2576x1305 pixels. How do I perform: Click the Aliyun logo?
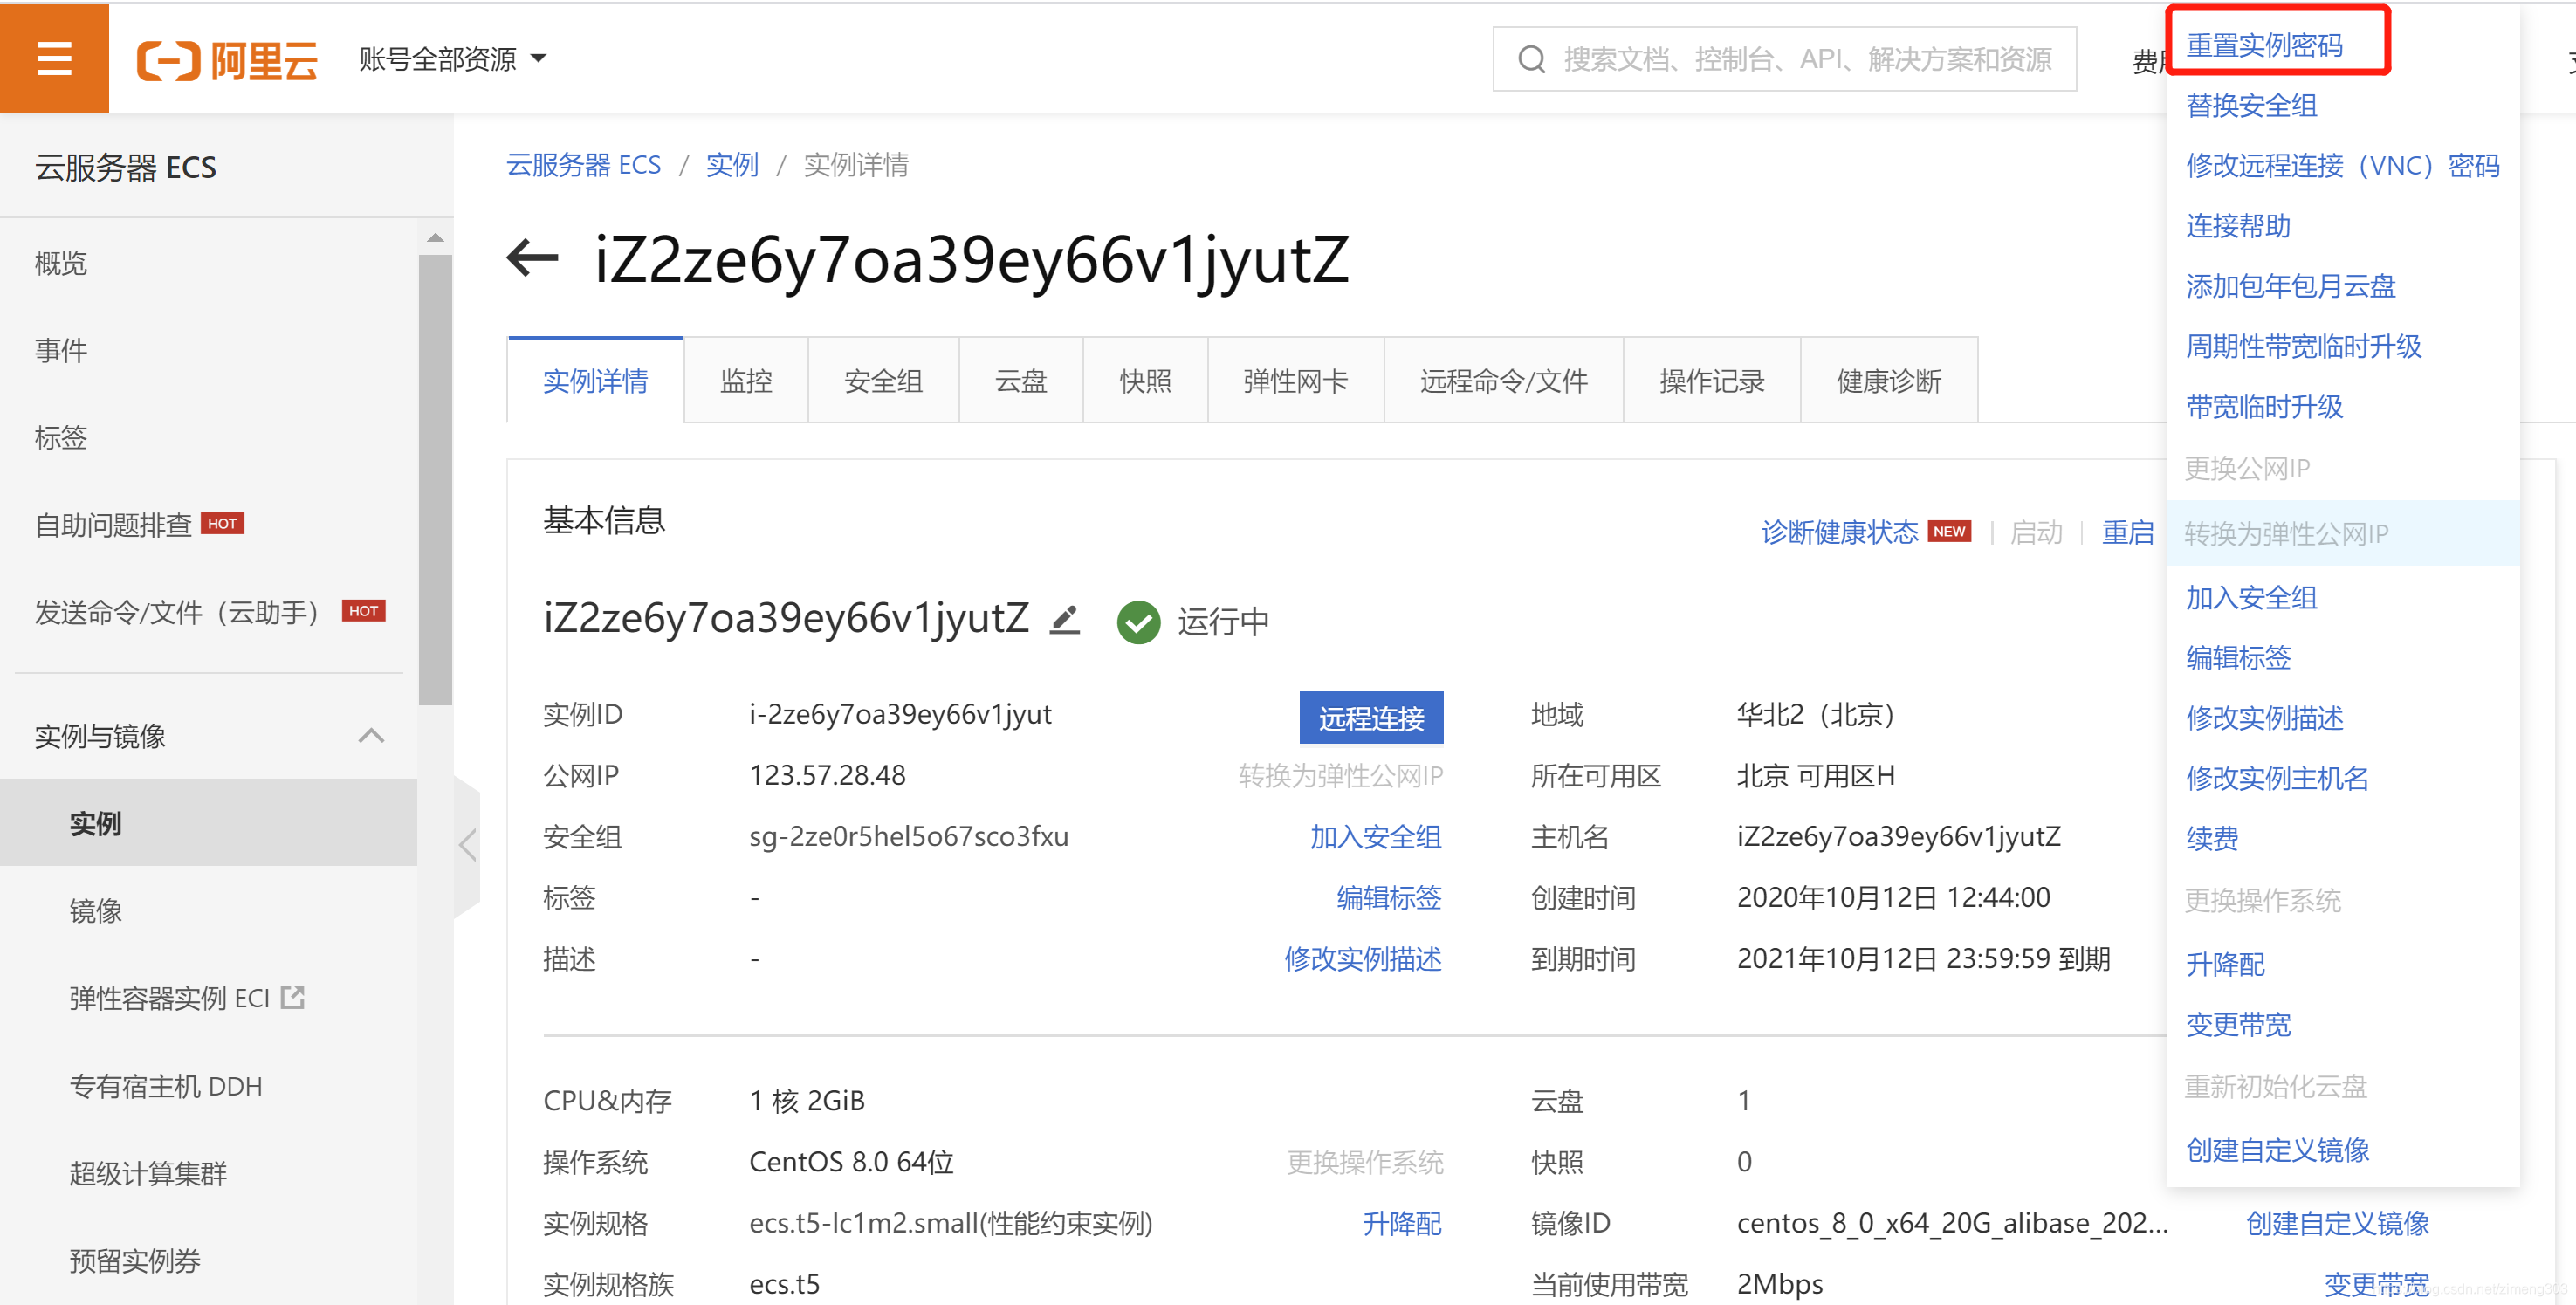[228, 60]
